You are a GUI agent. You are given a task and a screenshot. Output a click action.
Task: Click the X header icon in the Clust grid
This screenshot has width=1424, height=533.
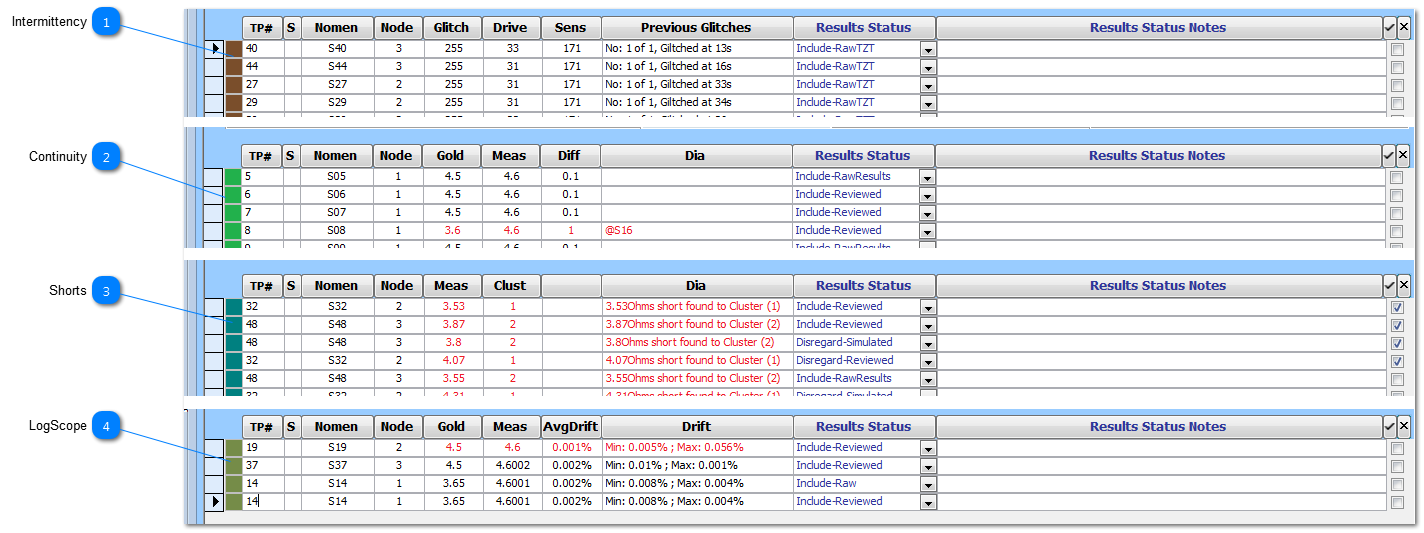coord(1403,285)
